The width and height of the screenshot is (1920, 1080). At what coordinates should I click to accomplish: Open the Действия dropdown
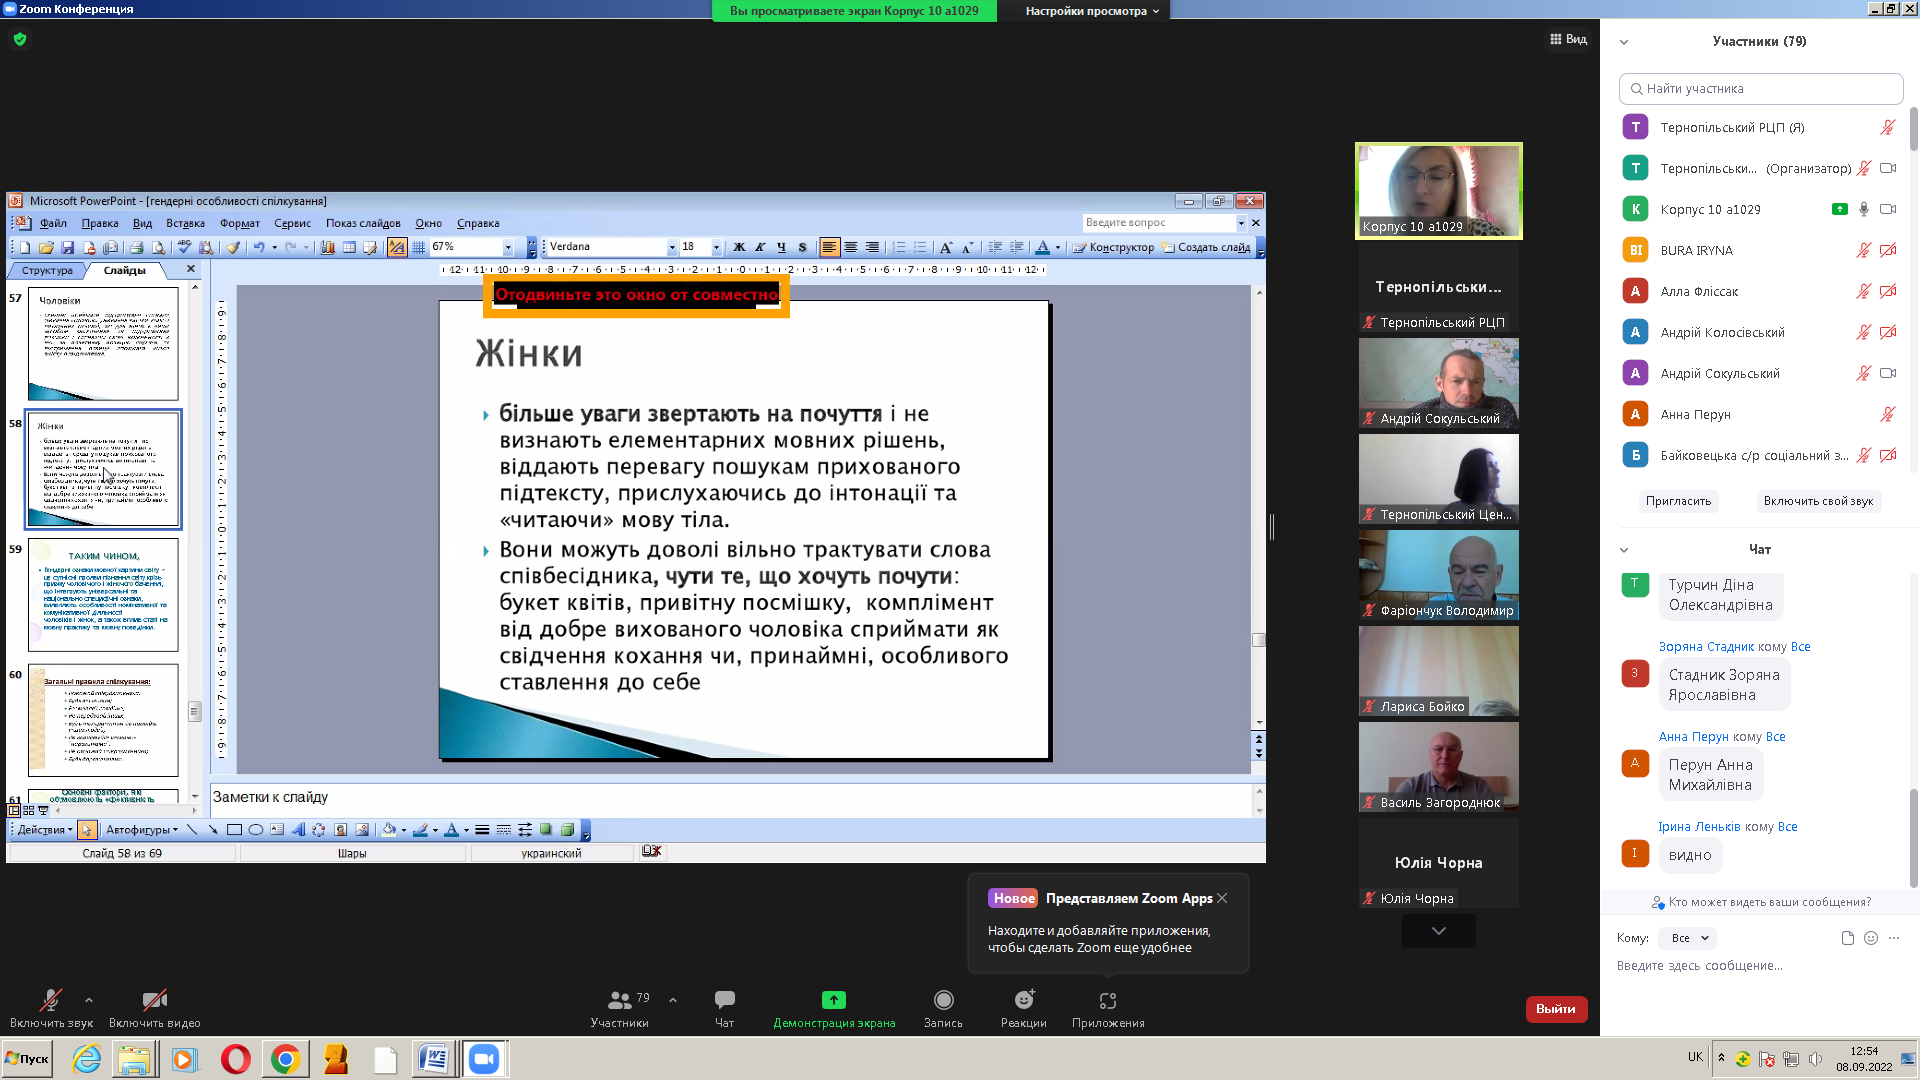pyautogui.click(x=45, y=830)
